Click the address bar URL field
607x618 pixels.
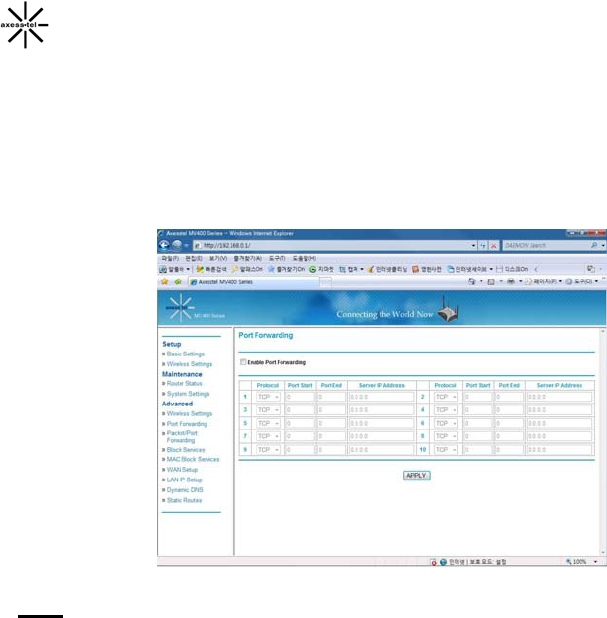coord(332,246)
